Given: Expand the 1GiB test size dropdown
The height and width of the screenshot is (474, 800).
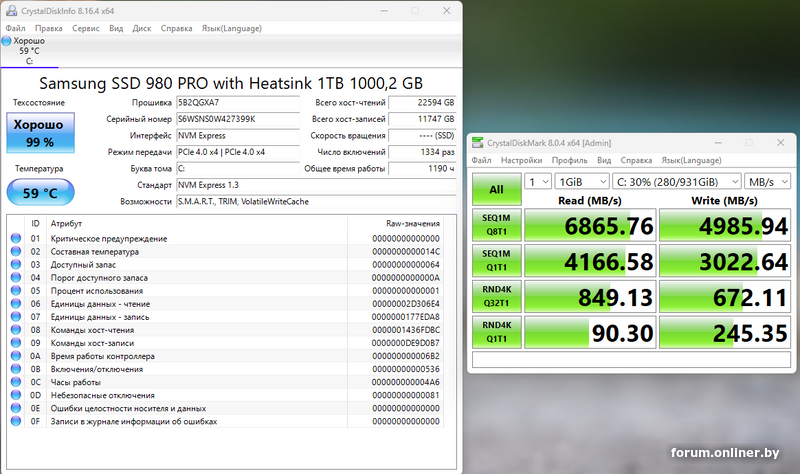Looking at the screenshot, I should (583, 182).
